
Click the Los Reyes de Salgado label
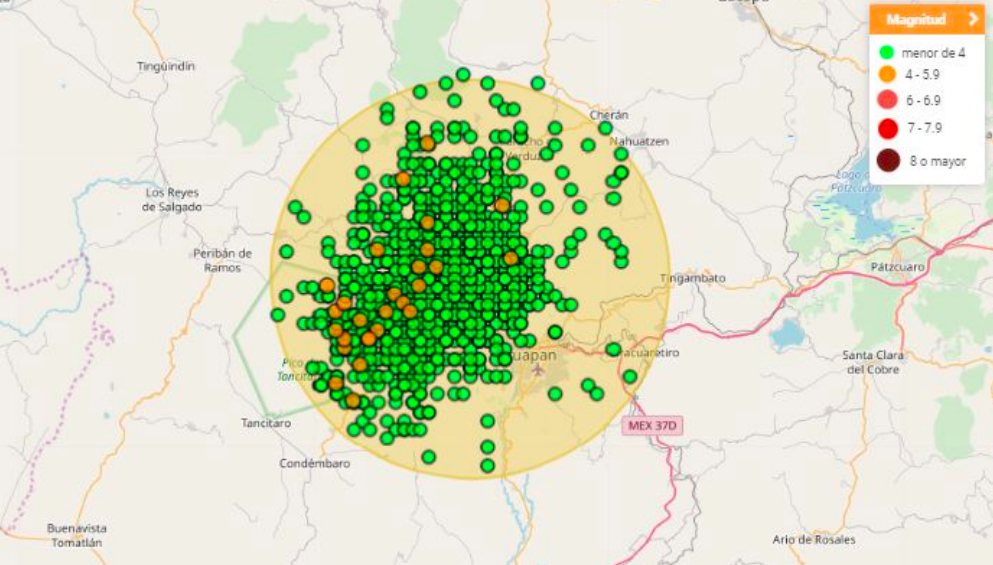click(173, 199)
